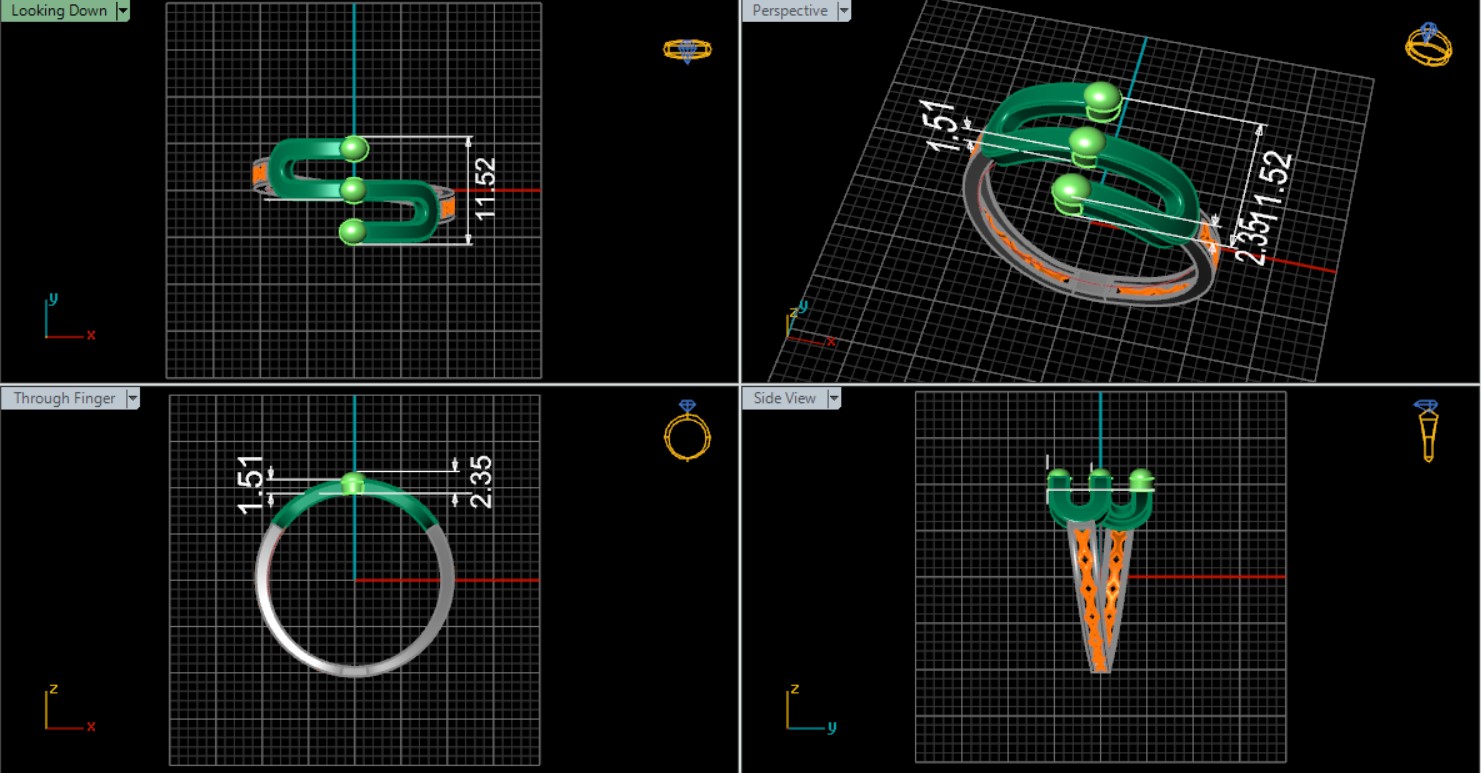Click the ring icon in Side View viewport

pos(1427,430)
